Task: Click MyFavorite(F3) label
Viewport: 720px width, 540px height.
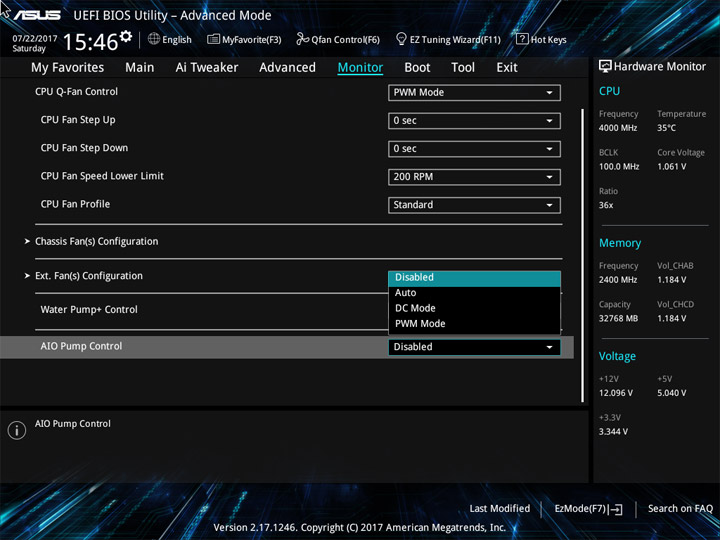Action: click(x=252, y=40)
